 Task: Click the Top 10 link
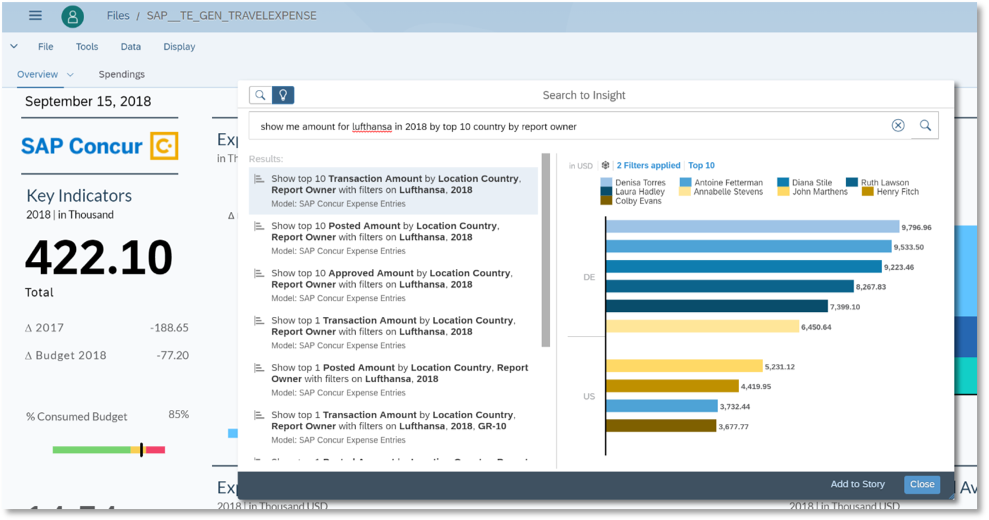(701, 165)
